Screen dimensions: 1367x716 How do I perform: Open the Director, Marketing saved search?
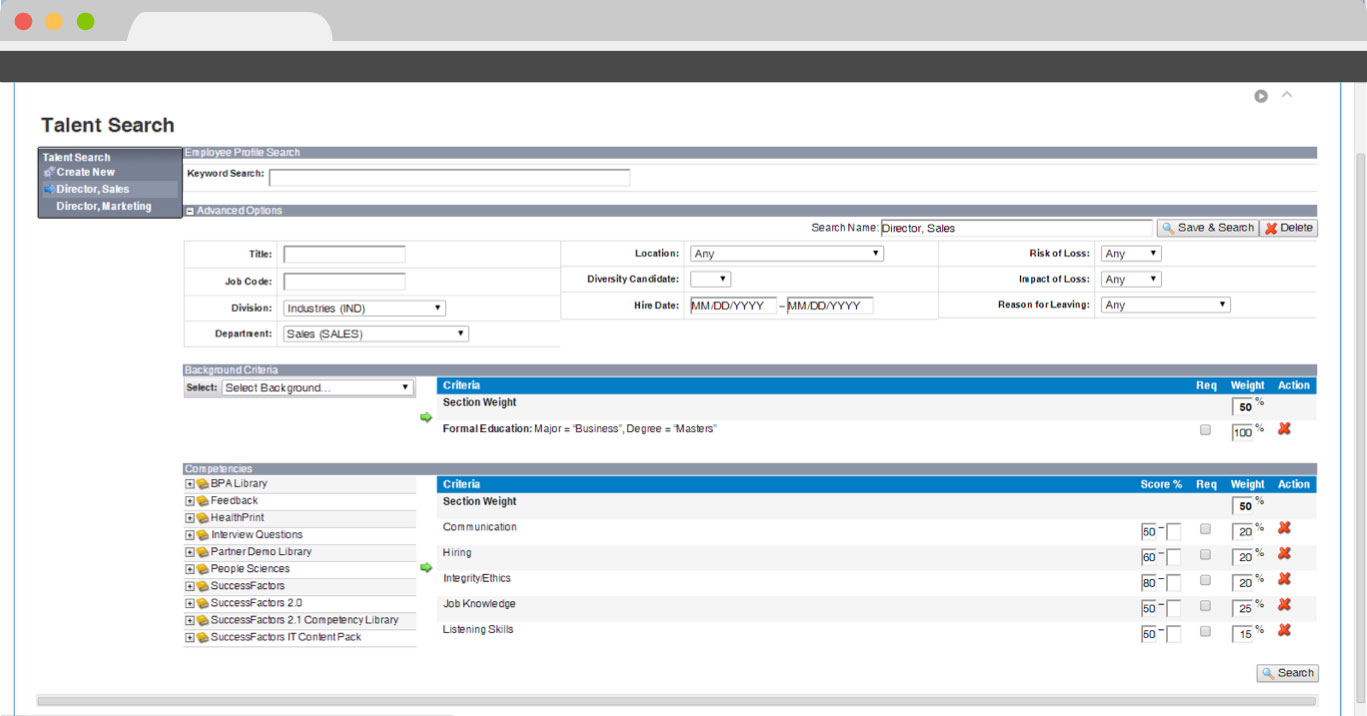tap(104, 206)
